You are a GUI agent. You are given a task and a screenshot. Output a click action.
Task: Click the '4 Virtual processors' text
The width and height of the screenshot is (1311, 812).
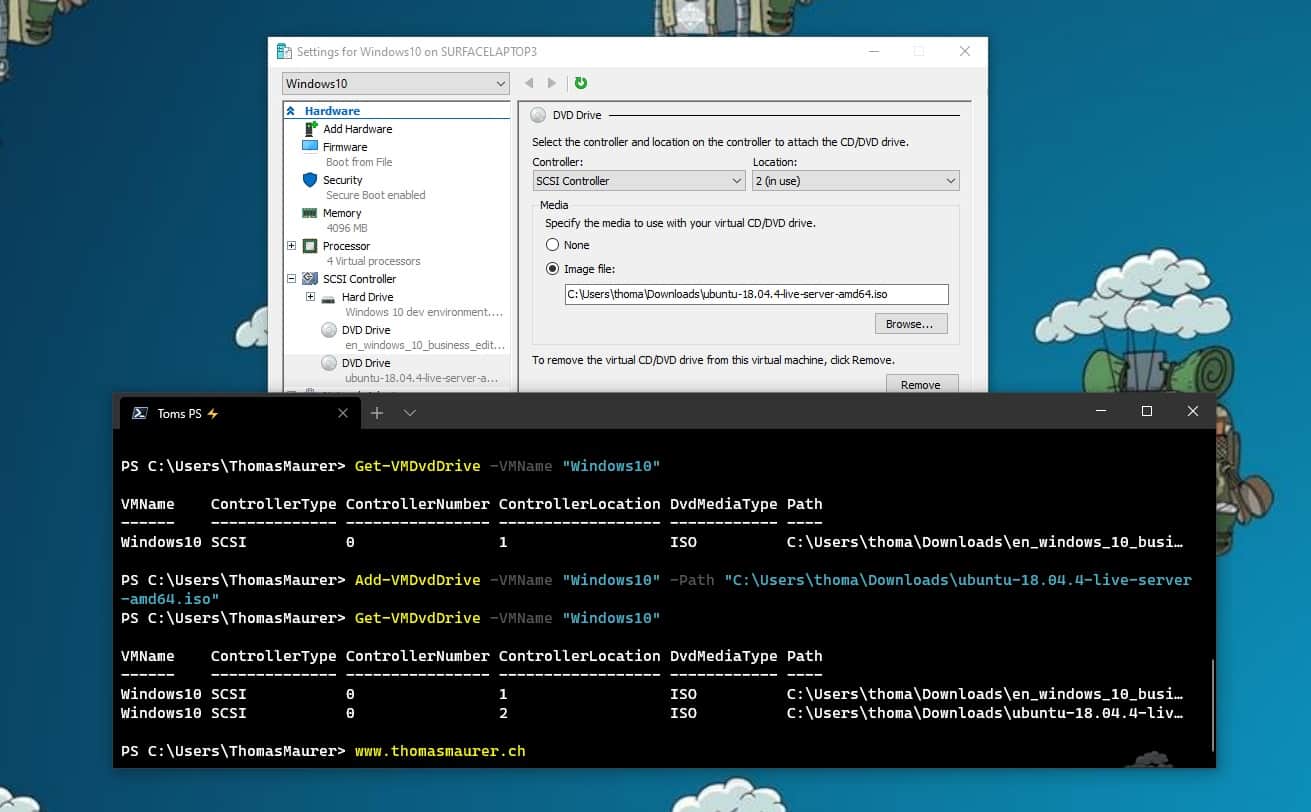tap(373, 261)
